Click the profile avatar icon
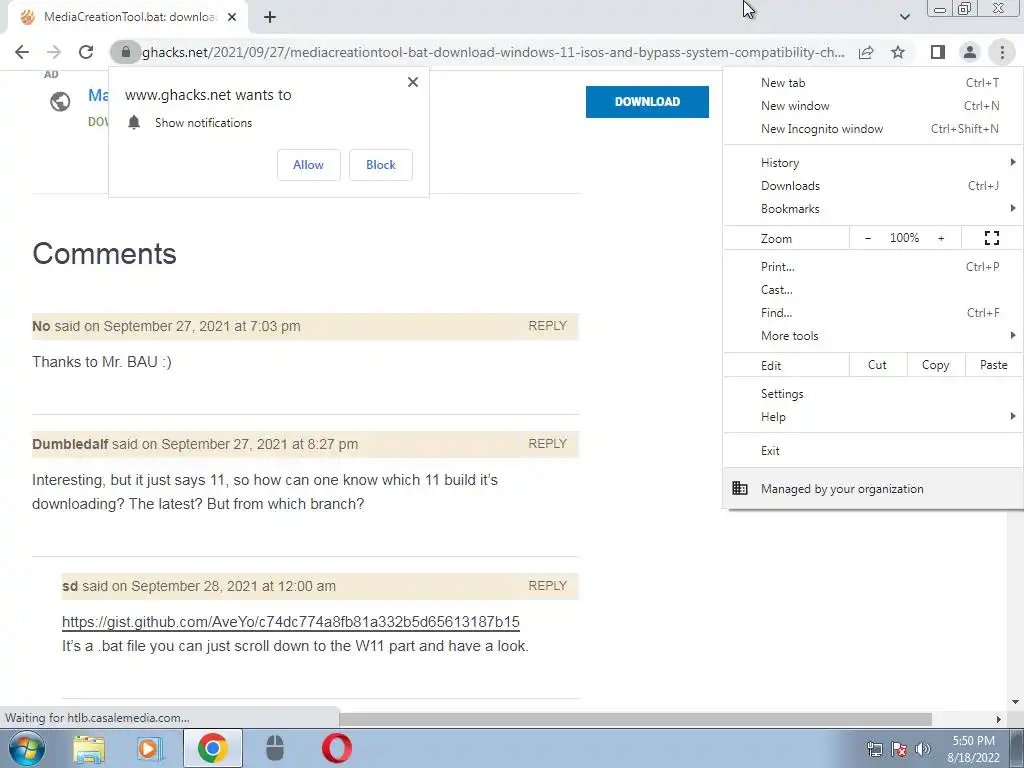Viewport: 1024px width, 768px height. tap(970, 52)
